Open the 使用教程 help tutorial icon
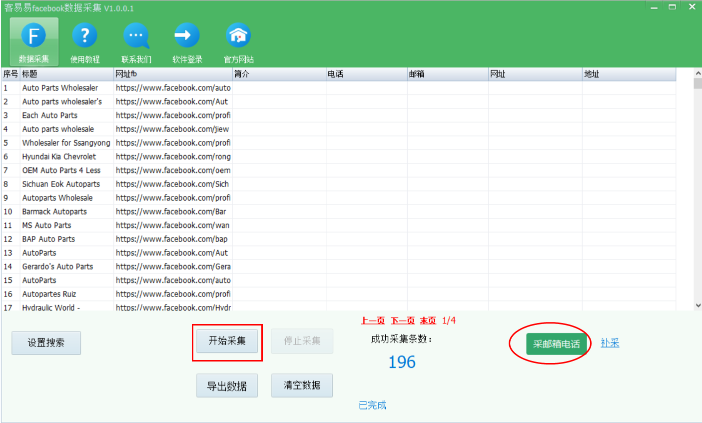The image size is (702, 423). point(85,42)
